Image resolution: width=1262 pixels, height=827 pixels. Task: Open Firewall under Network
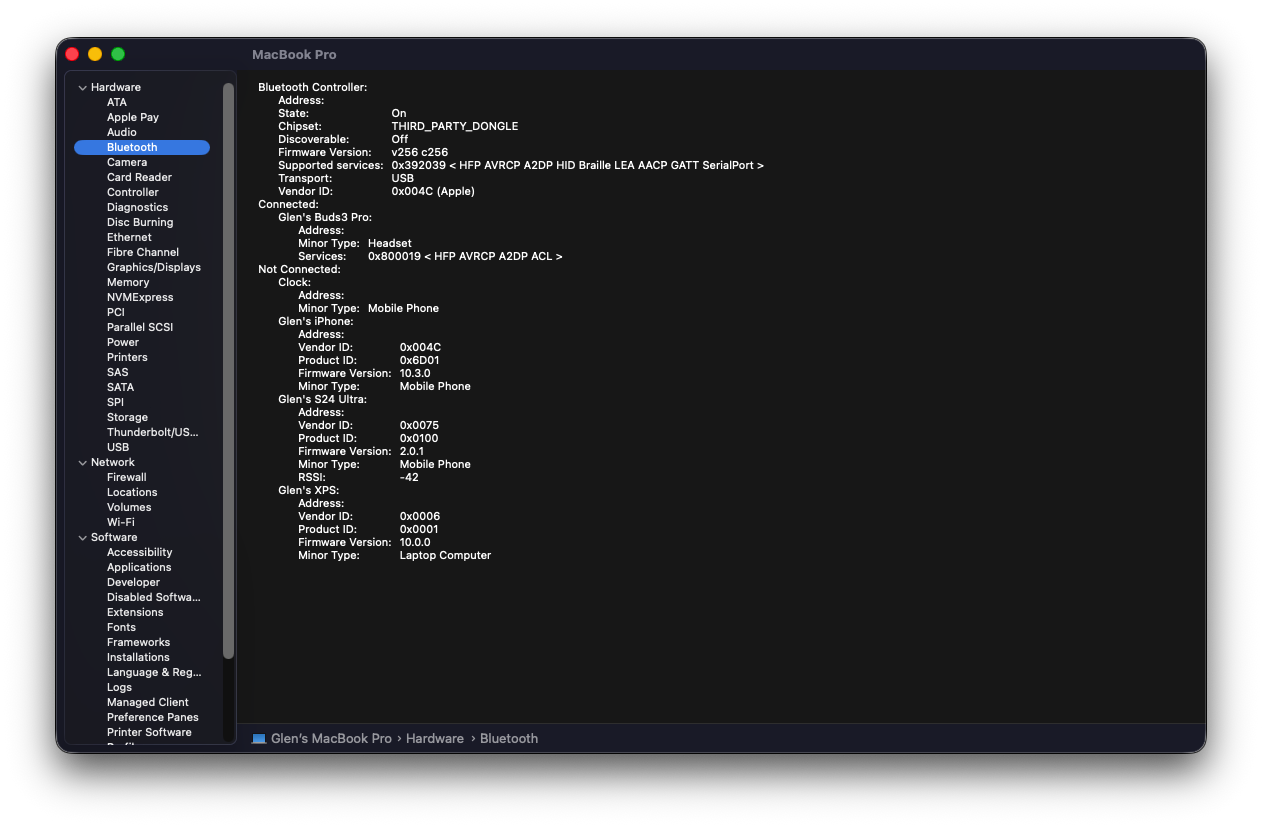tap(127, 477)
